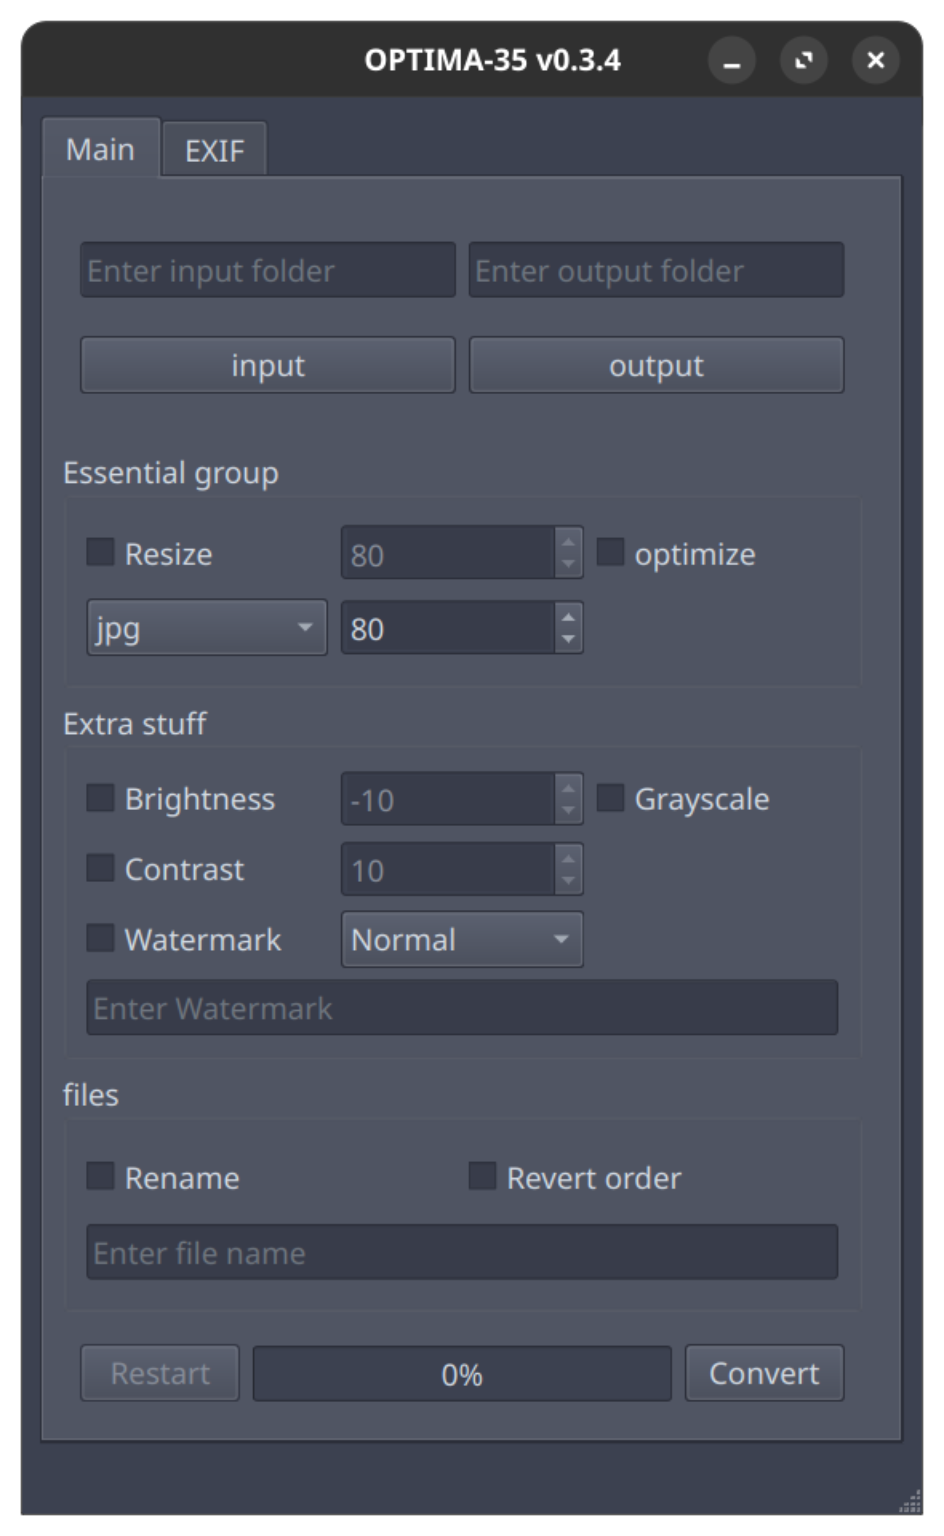Check the Brightness option
The width and height of the screenshot is (944, 1536).
101,798
